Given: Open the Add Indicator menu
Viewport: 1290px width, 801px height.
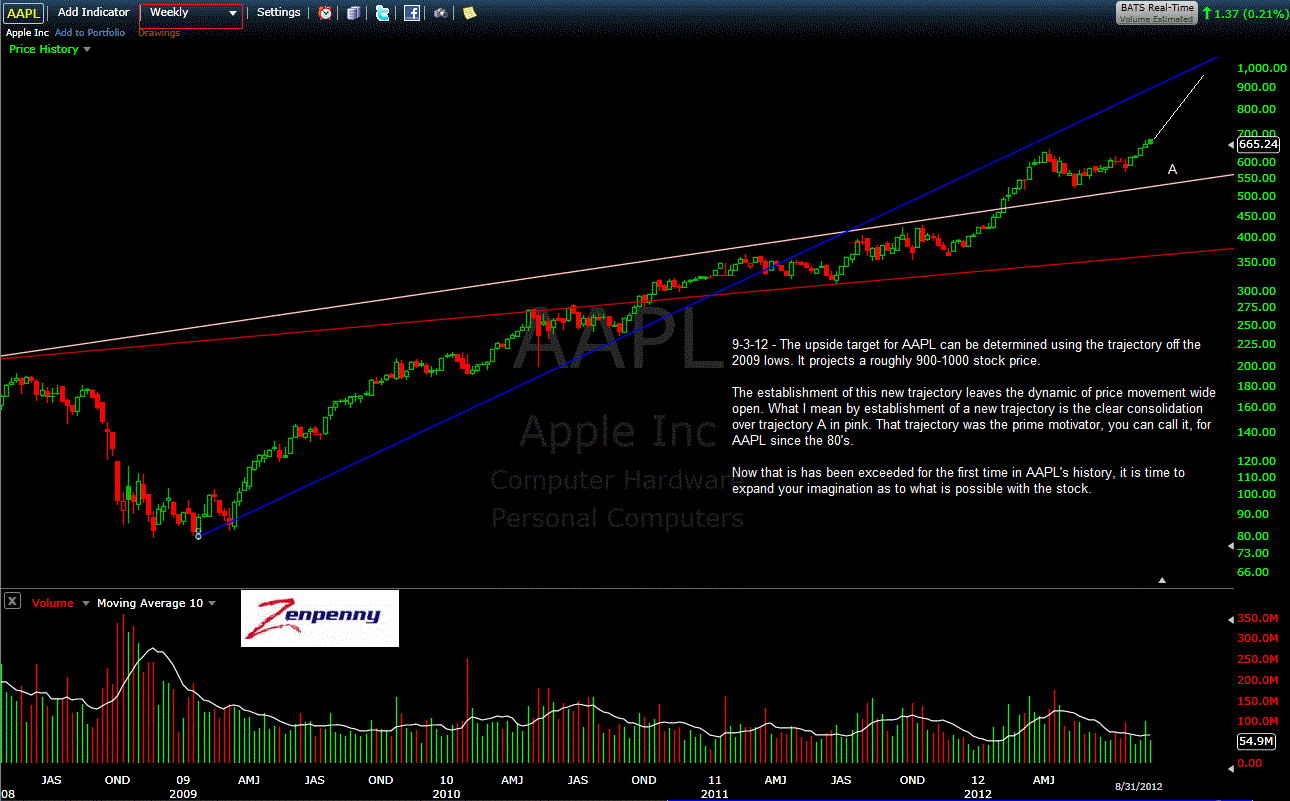Looking at the screenshot, I should [94, 12].
